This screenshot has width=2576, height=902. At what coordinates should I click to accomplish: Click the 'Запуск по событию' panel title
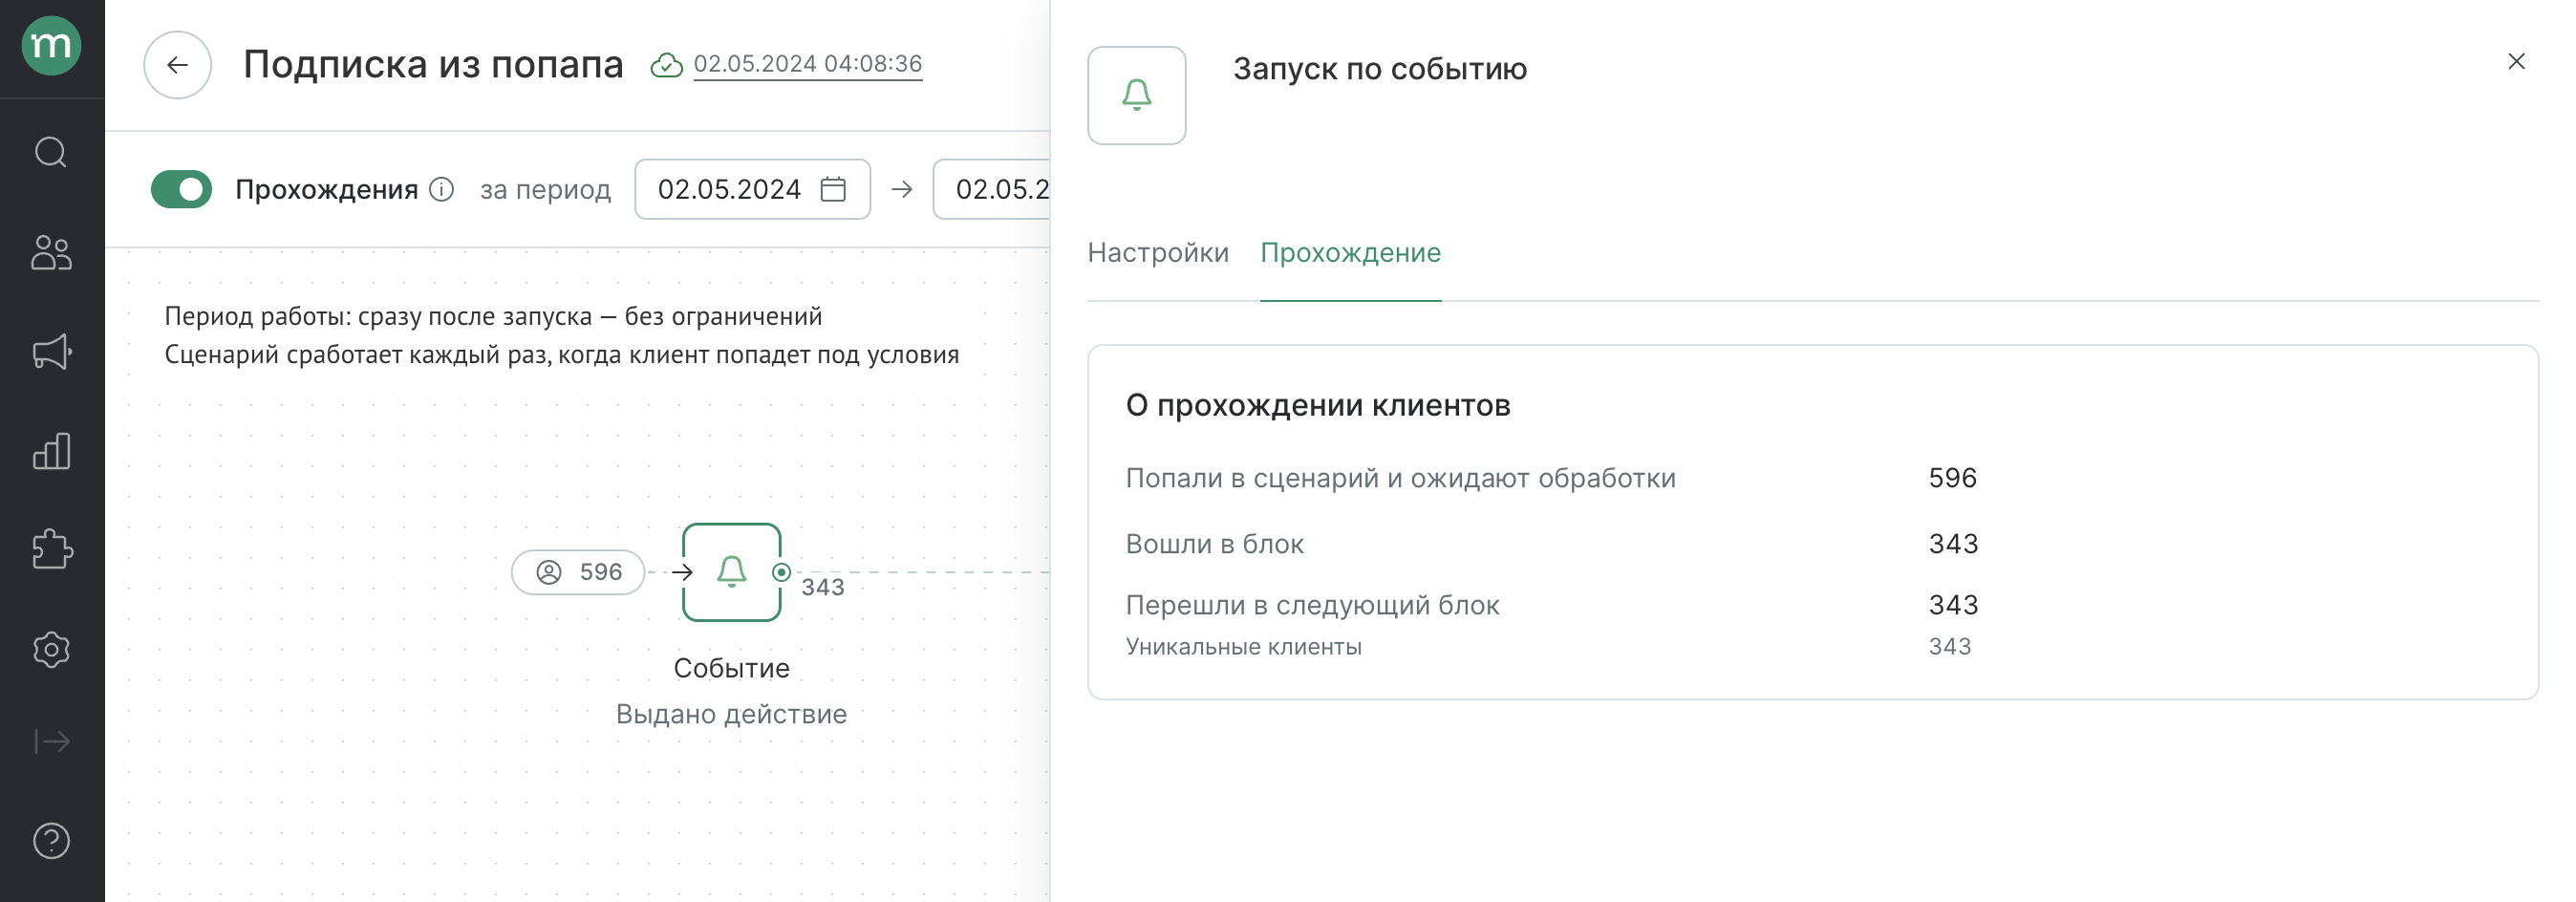[1379, 69]
